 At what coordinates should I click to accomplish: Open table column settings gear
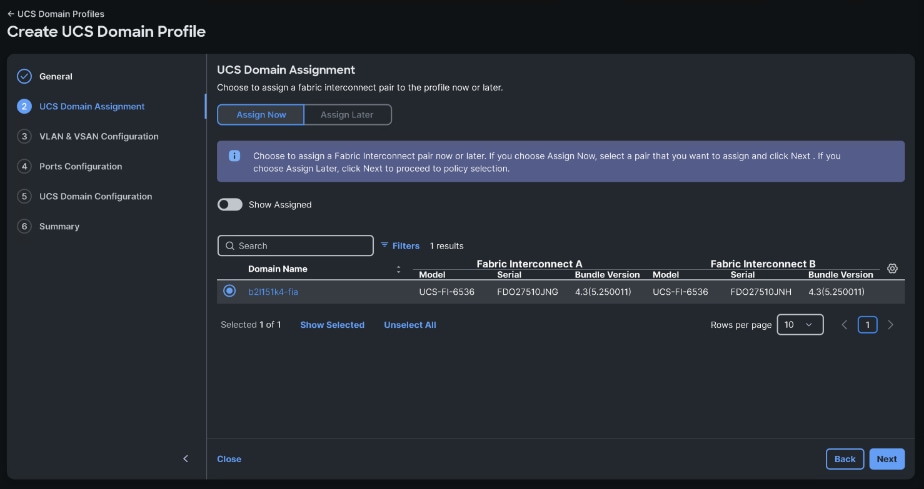coord(892,269)
